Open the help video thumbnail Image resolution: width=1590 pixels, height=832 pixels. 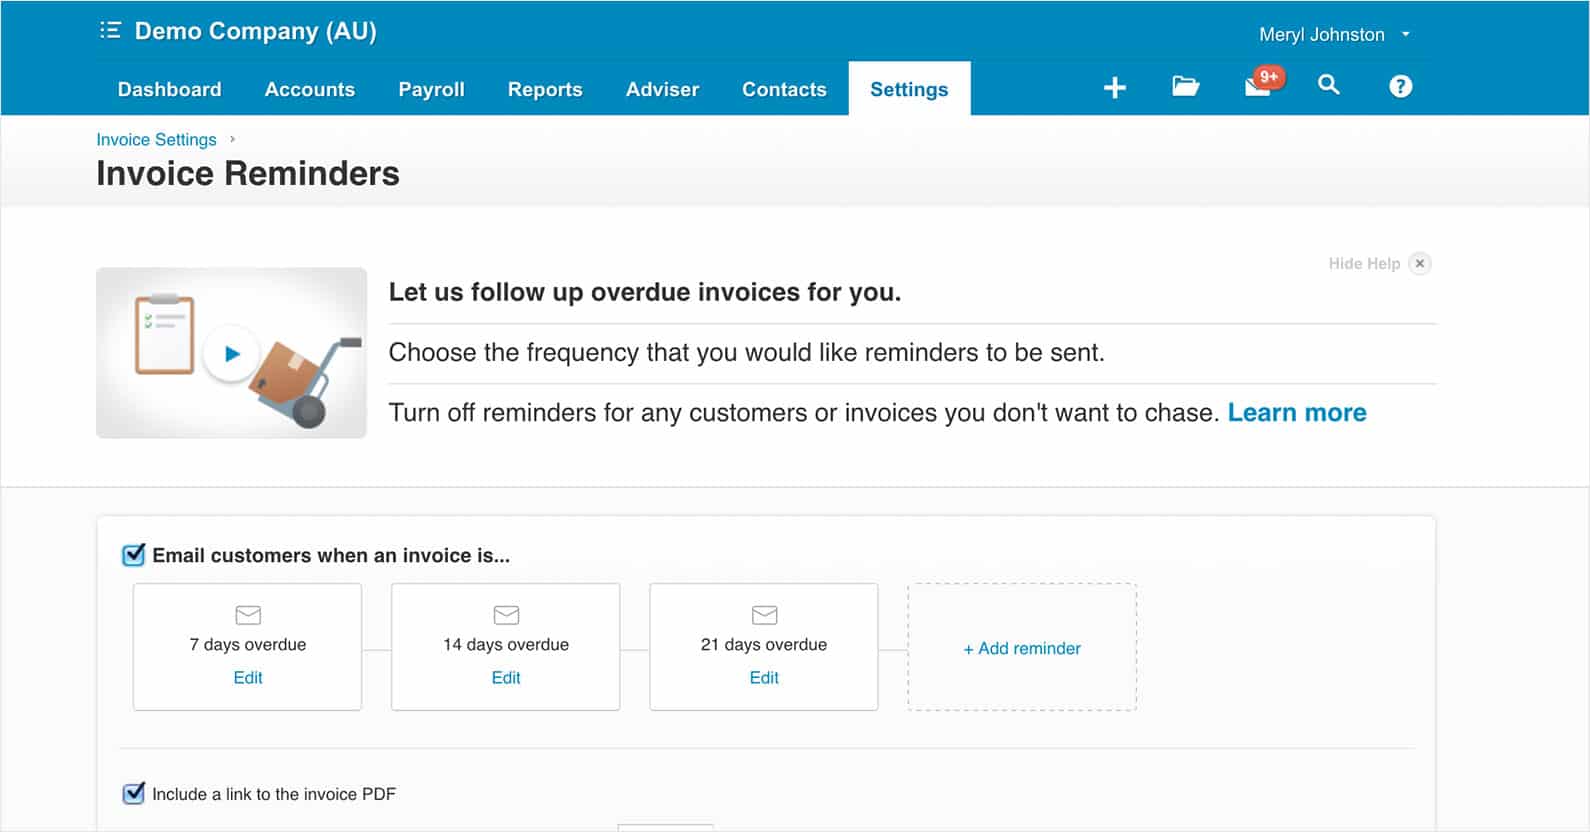(x=231, y=353)
